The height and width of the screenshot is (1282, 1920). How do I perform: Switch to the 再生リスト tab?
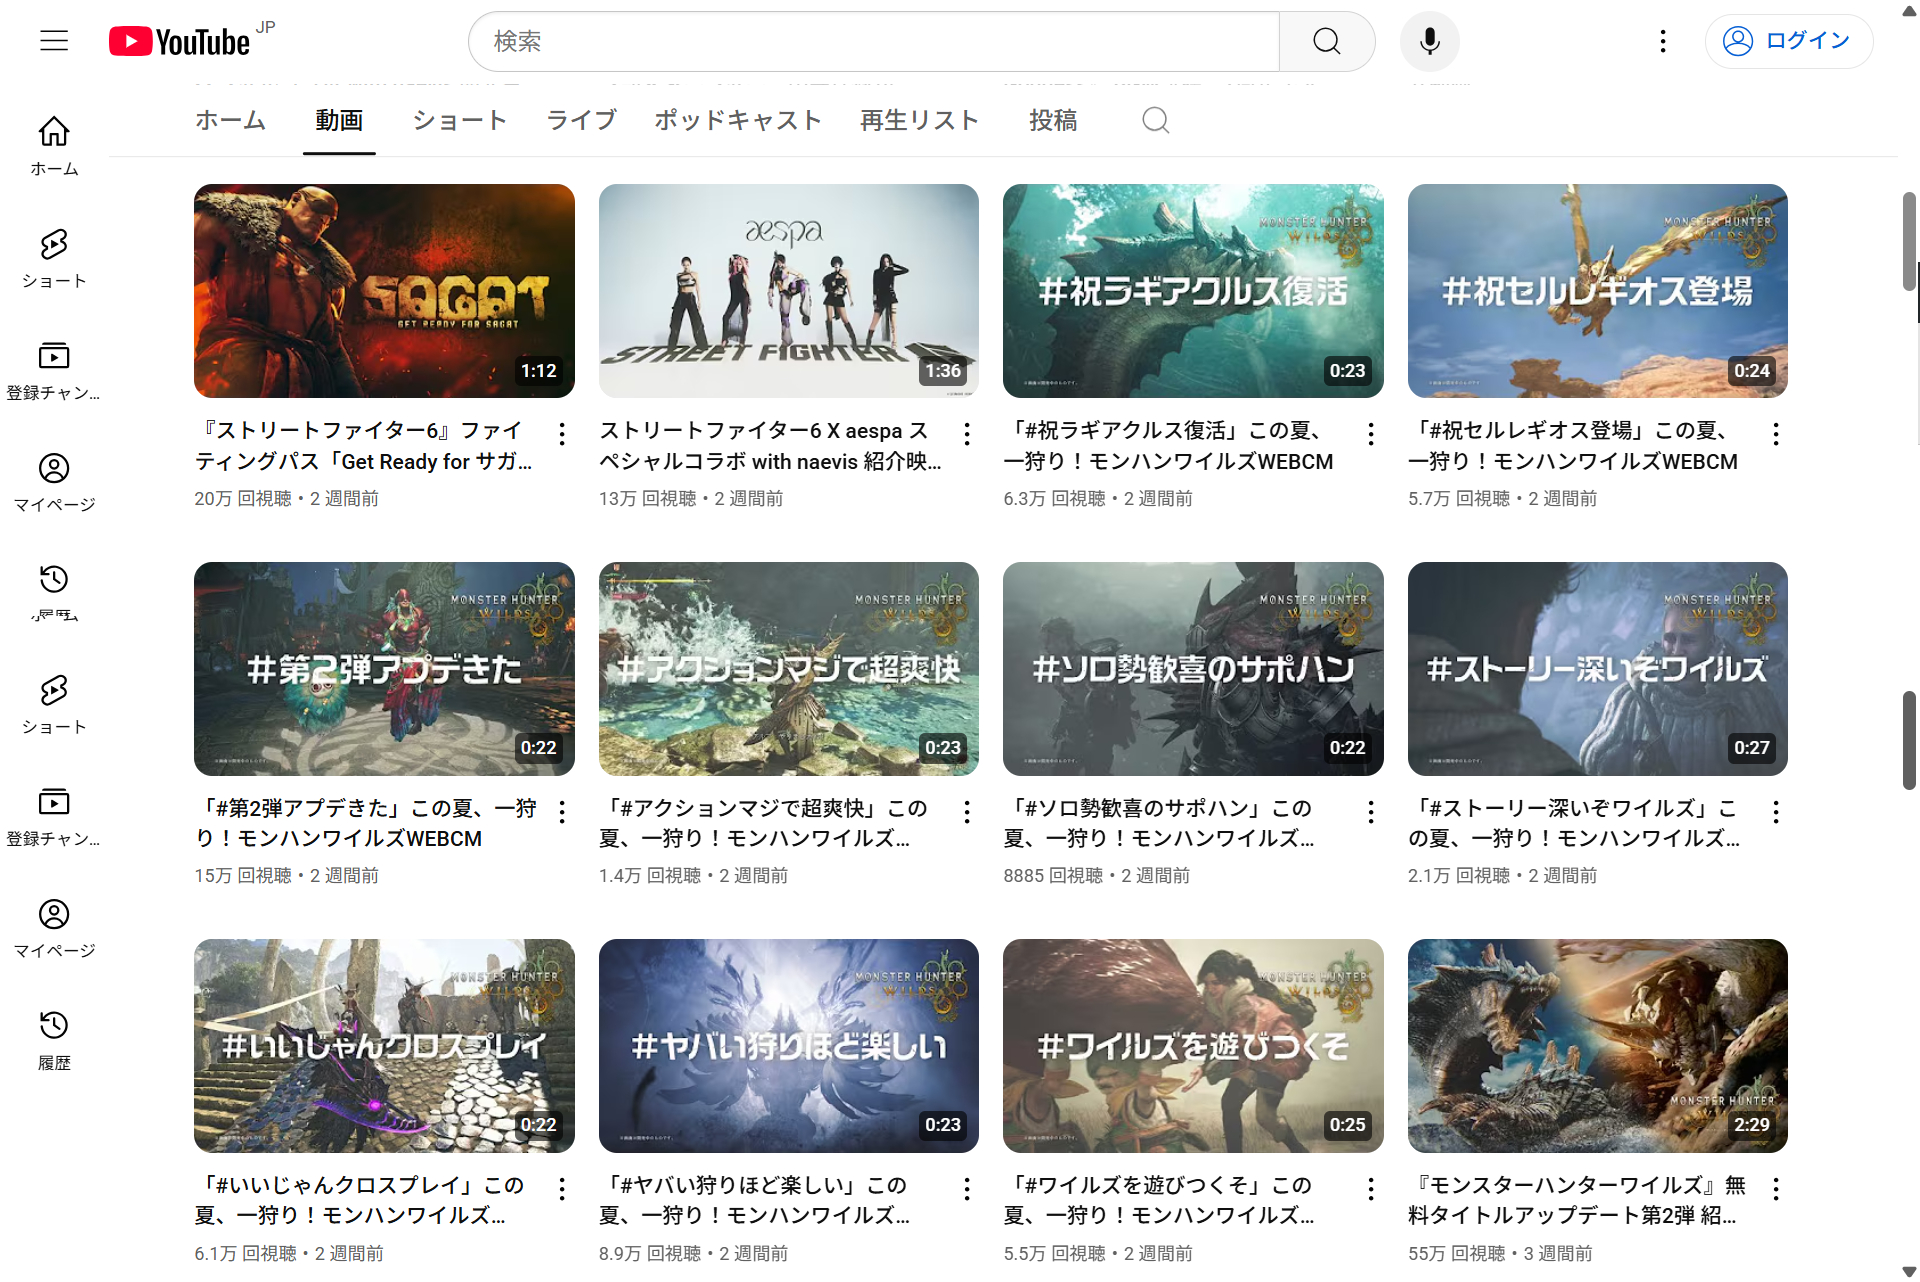pyautogui.click(x=919, y=121)
